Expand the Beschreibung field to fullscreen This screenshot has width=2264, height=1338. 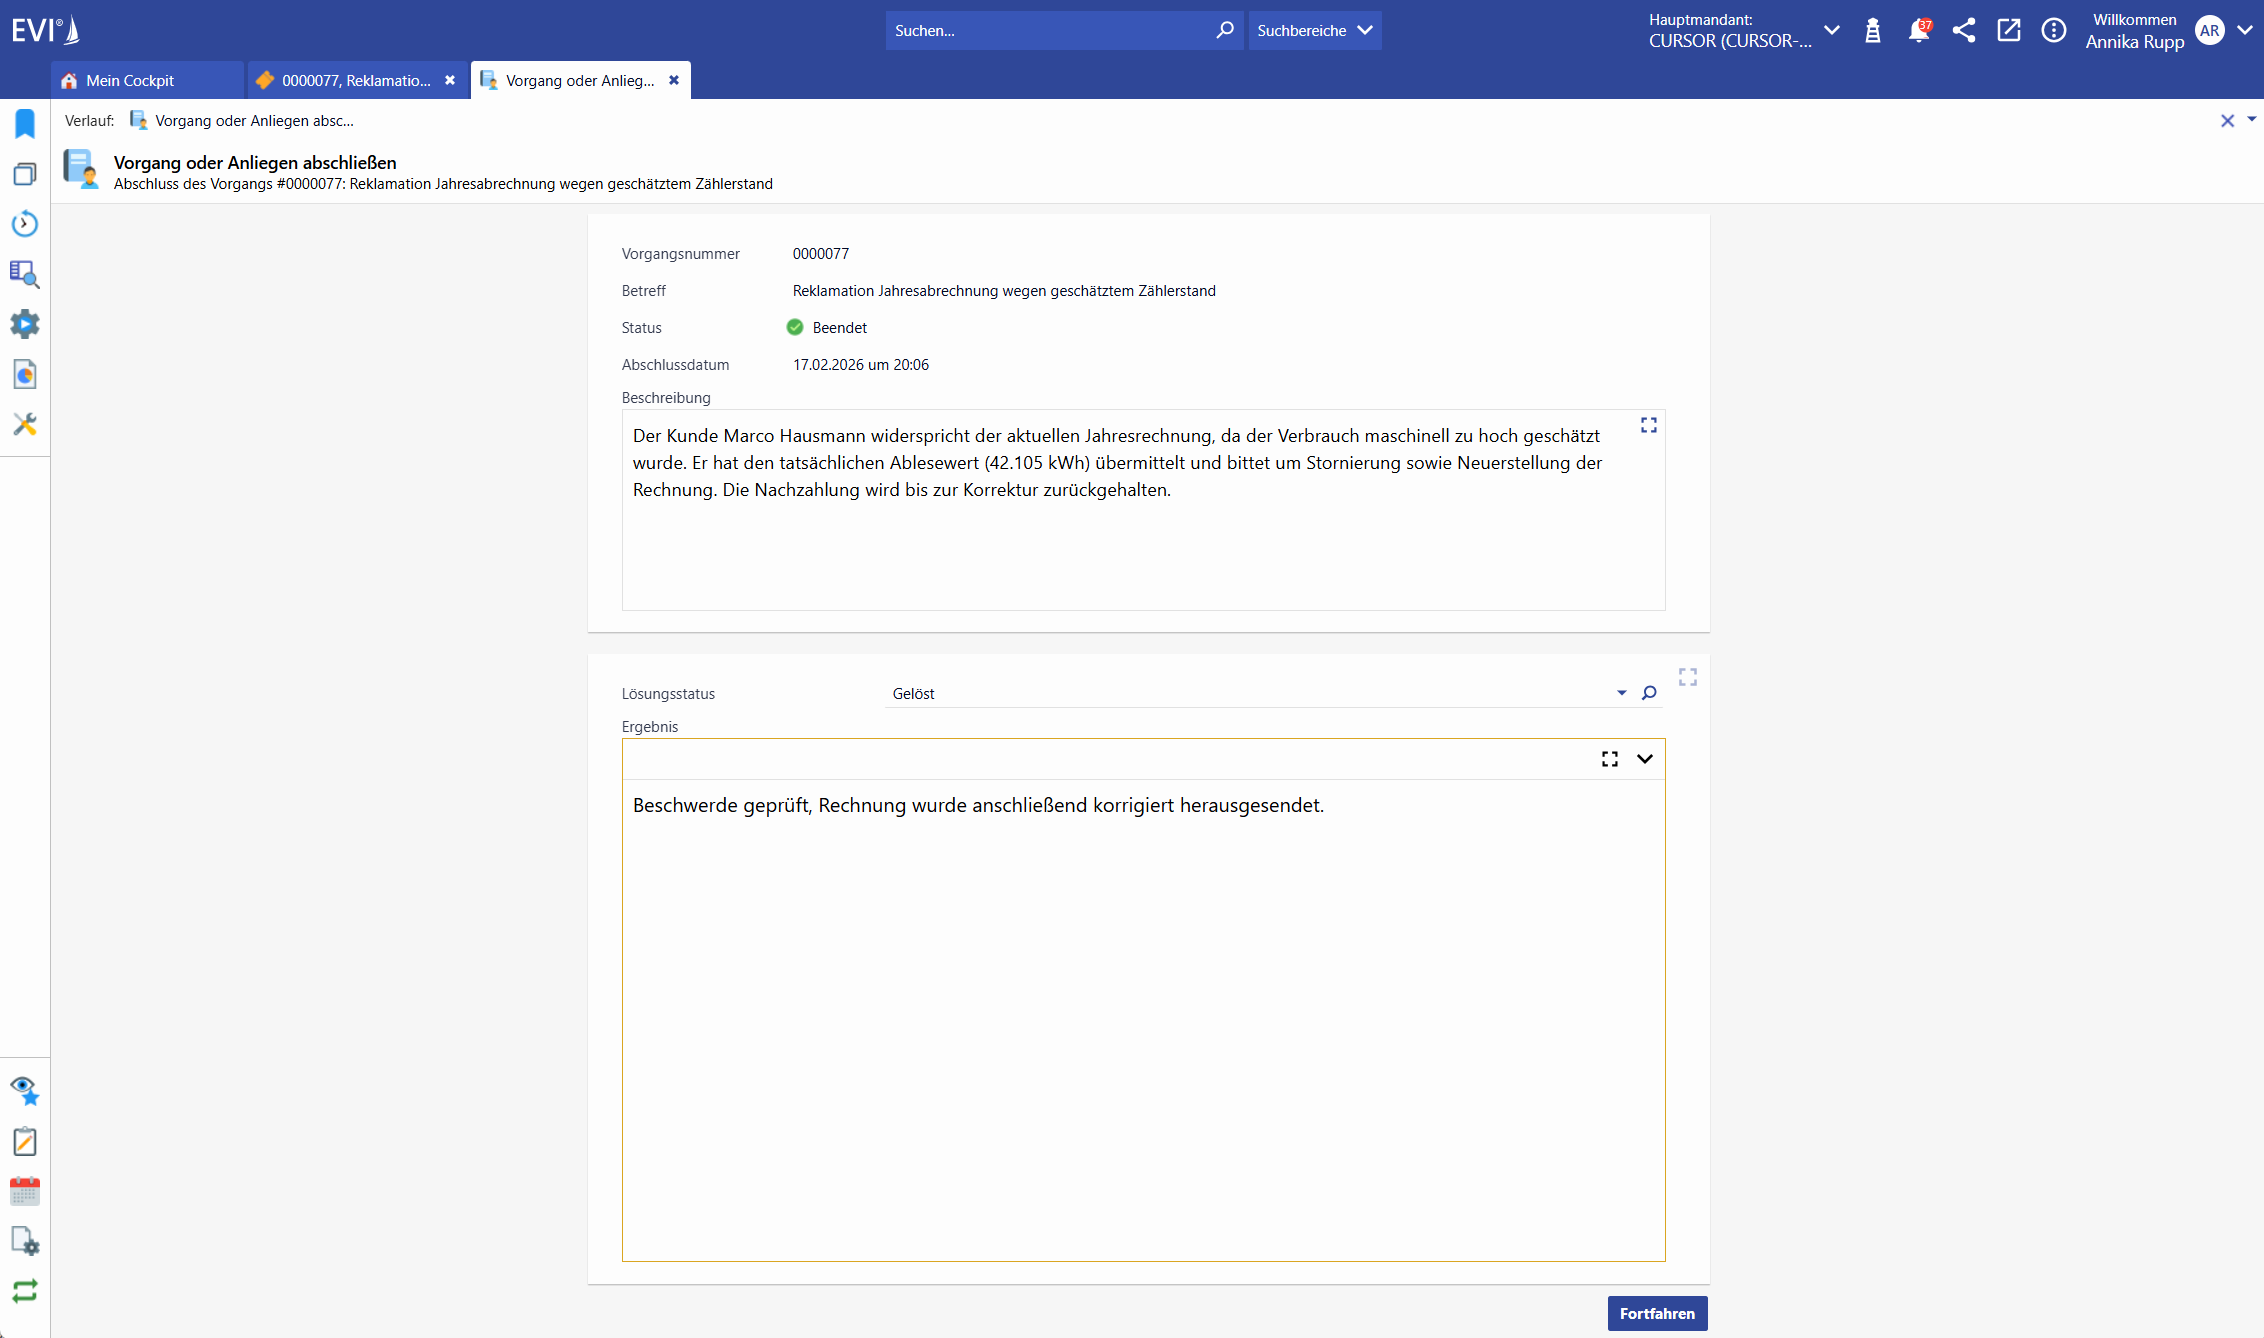point(1649,425)
